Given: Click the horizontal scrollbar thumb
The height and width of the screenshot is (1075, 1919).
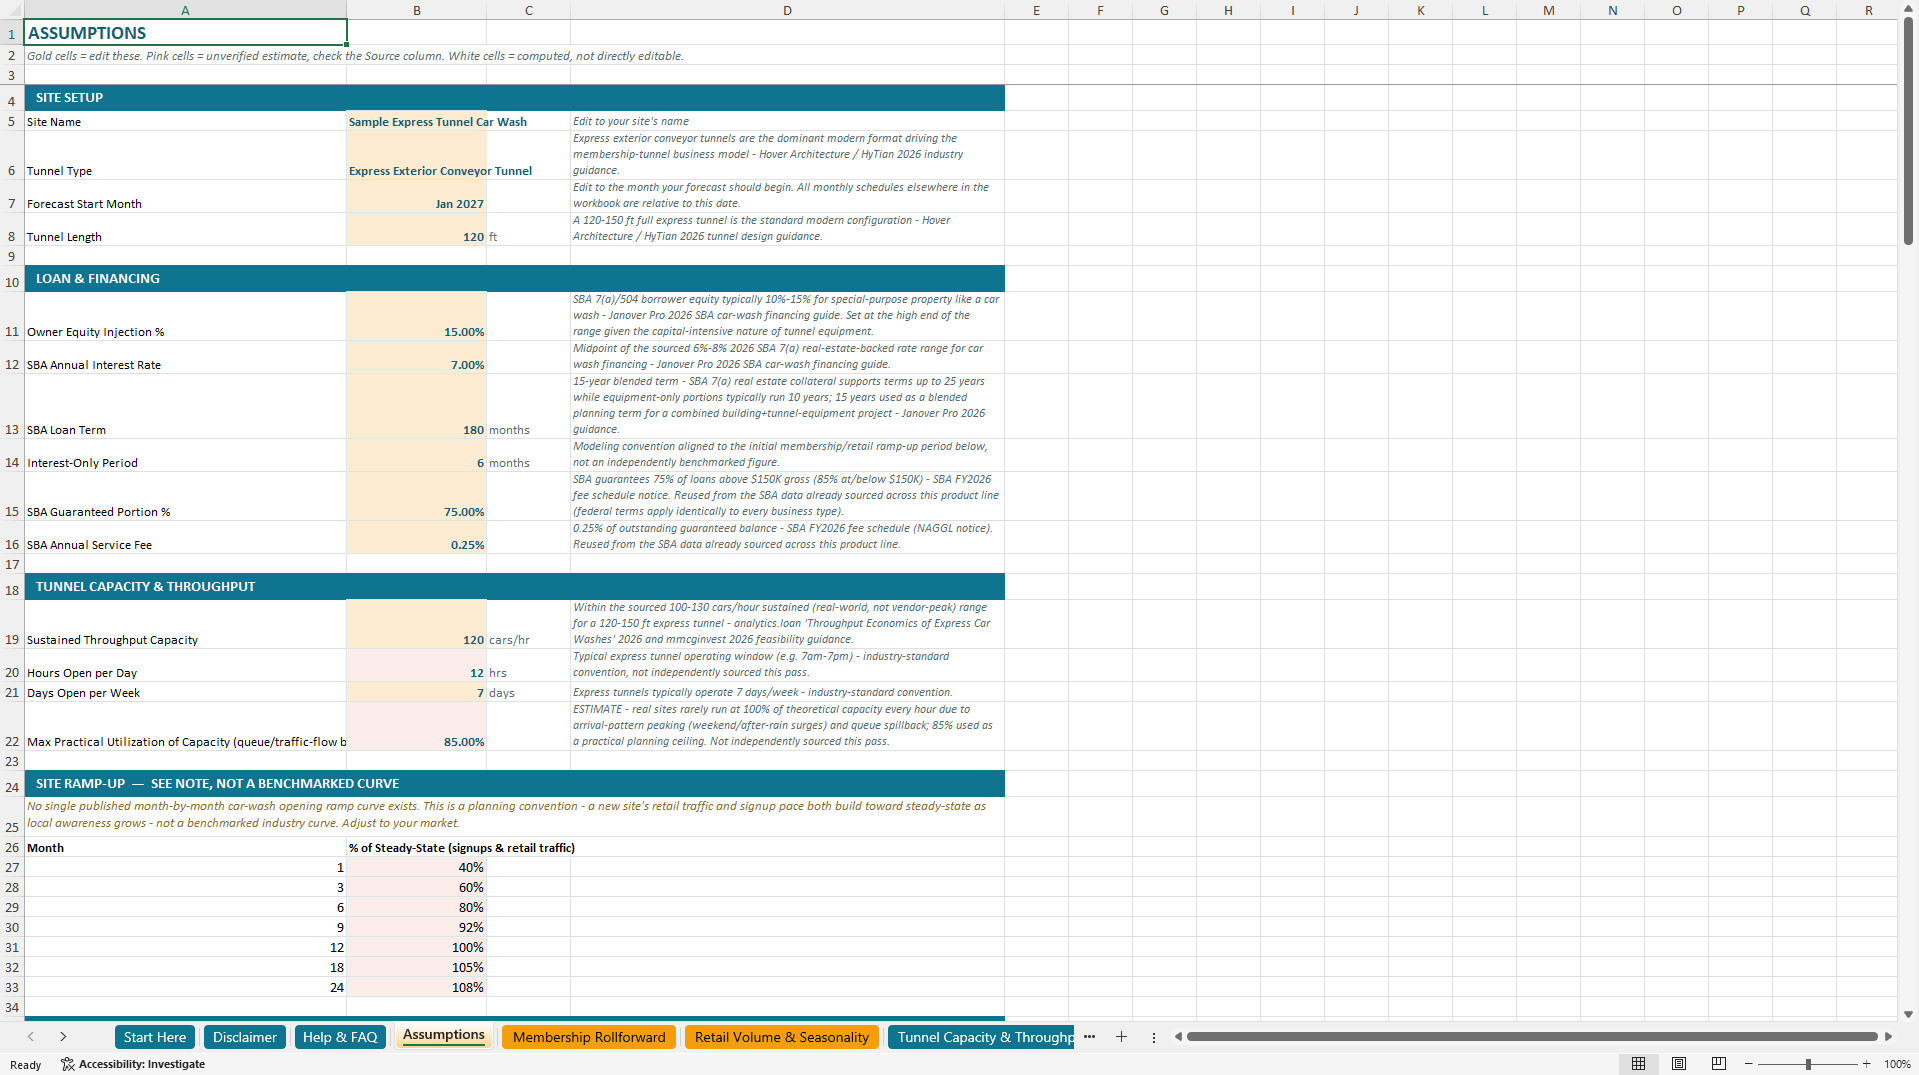Looking at the screenshot, I should [1532, 1037].
